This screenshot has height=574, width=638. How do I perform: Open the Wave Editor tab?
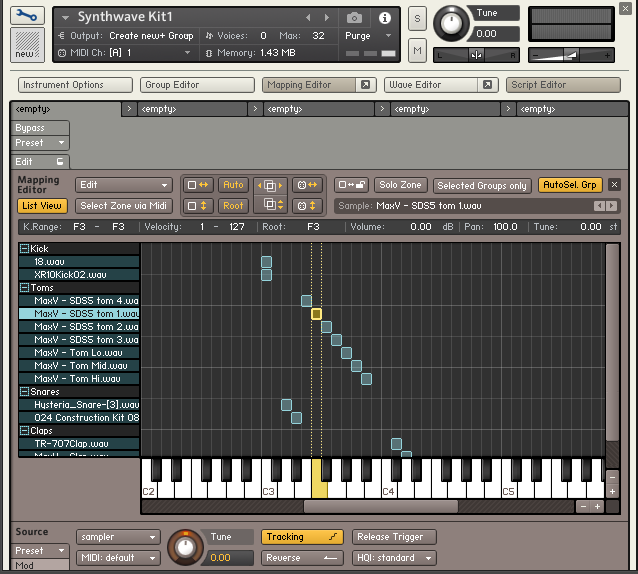[415, 85]
